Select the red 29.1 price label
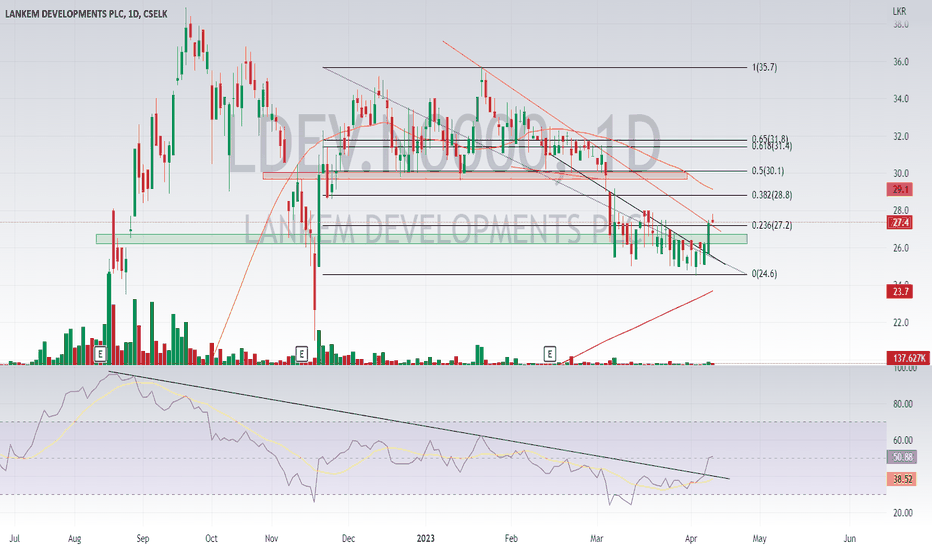Image resolution: width=932 pixels, height=550 pixels. click(x=901, y=190)
